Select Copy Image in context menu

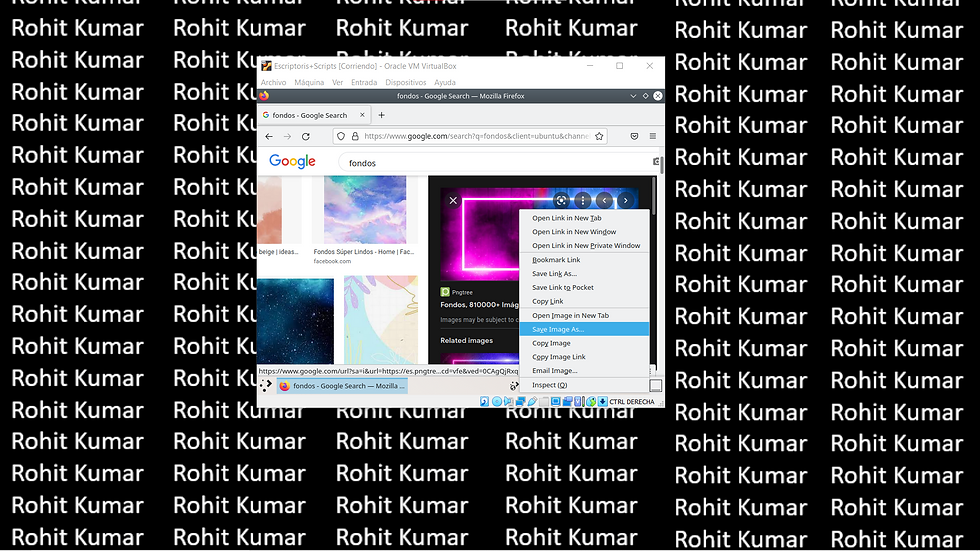tap(584, 343)
